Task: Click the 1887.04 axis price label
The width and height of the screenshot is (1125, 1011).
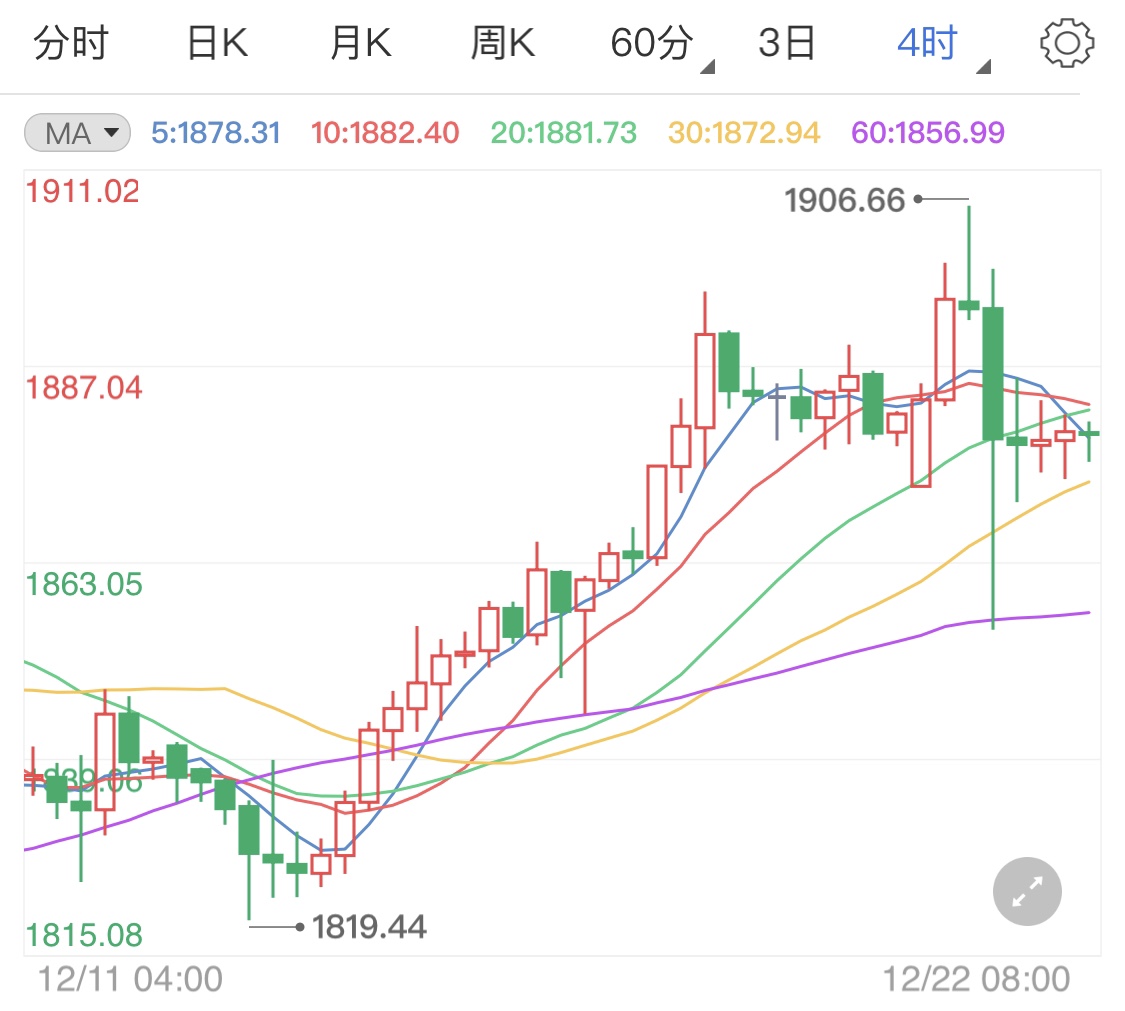Action: [84, 388]
